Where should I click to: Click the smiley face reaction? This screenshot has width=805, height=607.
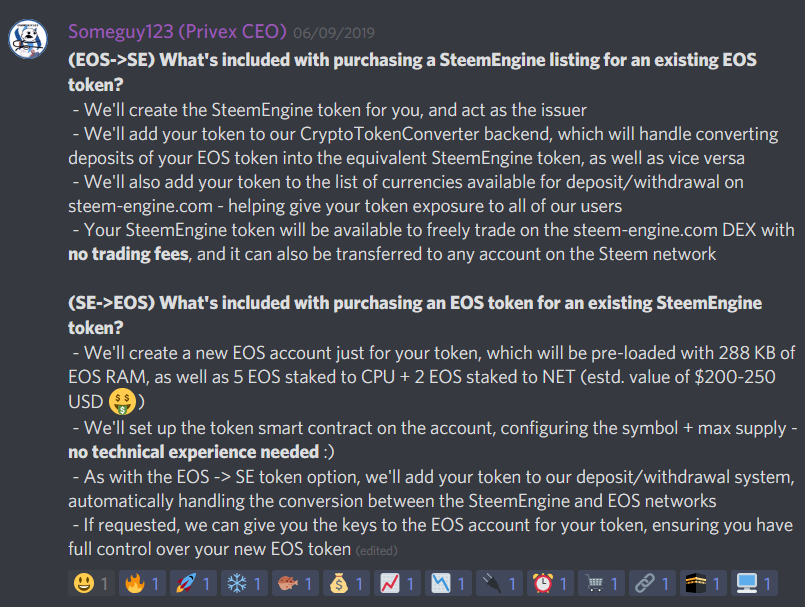point(91,582)
